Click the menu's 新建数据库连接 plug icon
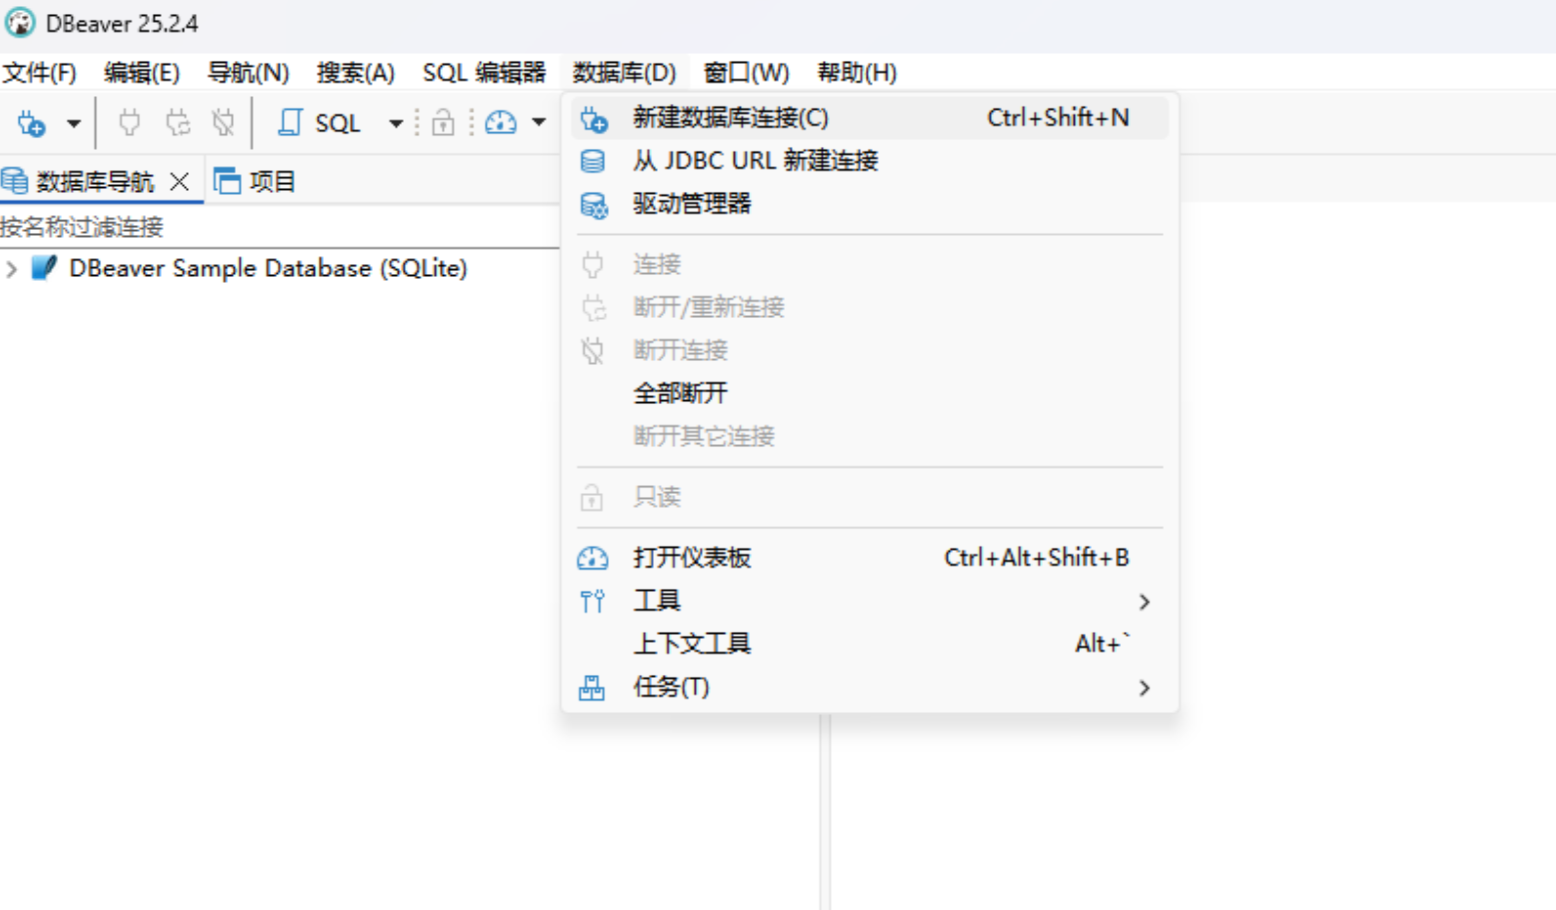Image resolution: width=1556 pixels, height=910 pixels. (x=594, y=119)
